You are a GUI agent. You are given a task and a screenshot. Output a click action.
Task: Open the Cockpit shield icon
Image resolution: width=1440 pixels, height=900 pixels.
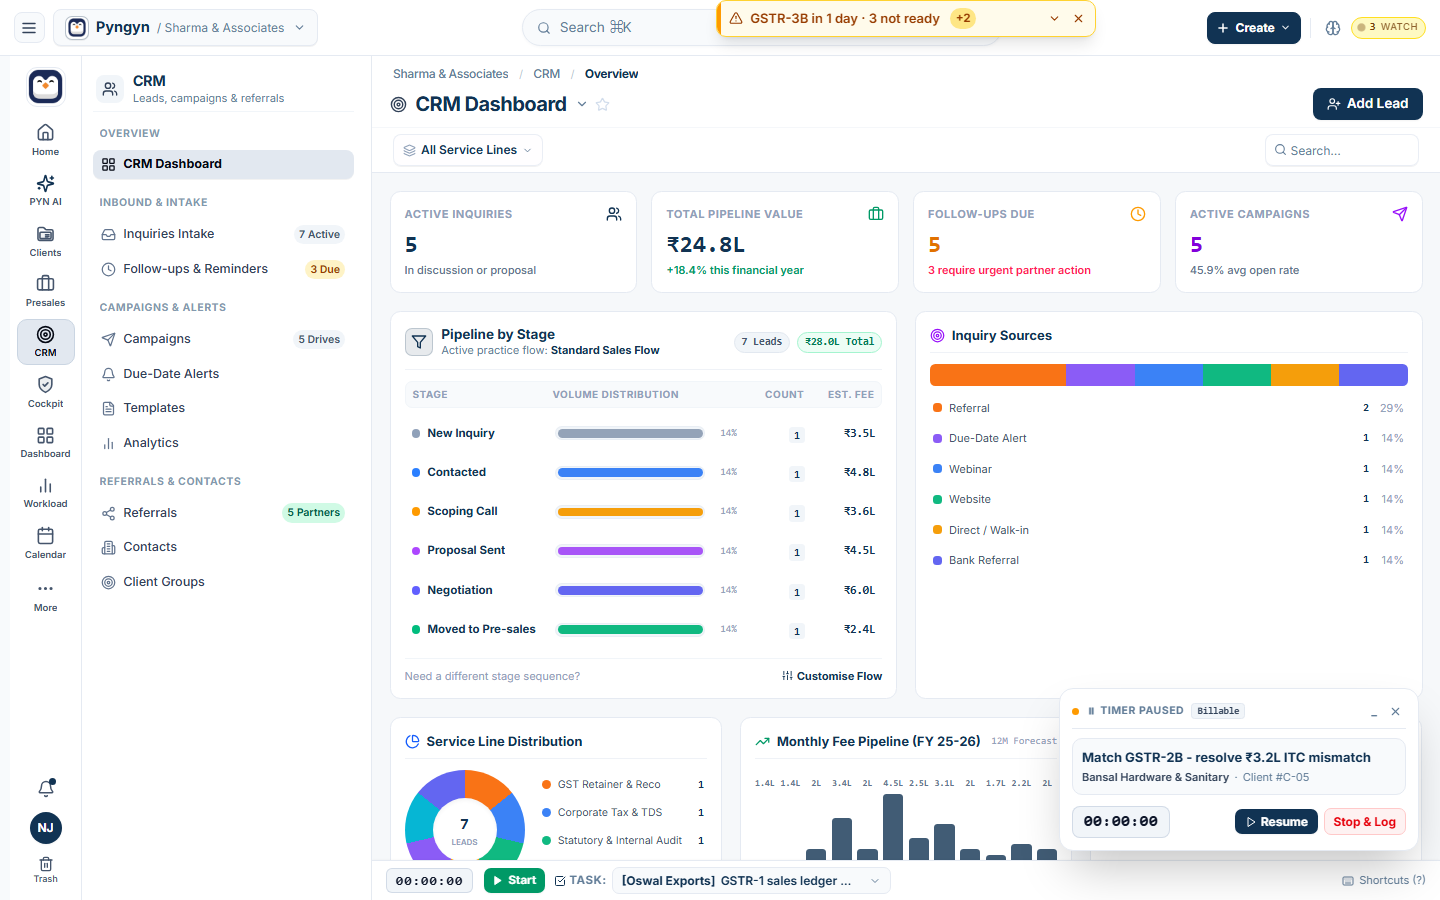tap(45, 391)
